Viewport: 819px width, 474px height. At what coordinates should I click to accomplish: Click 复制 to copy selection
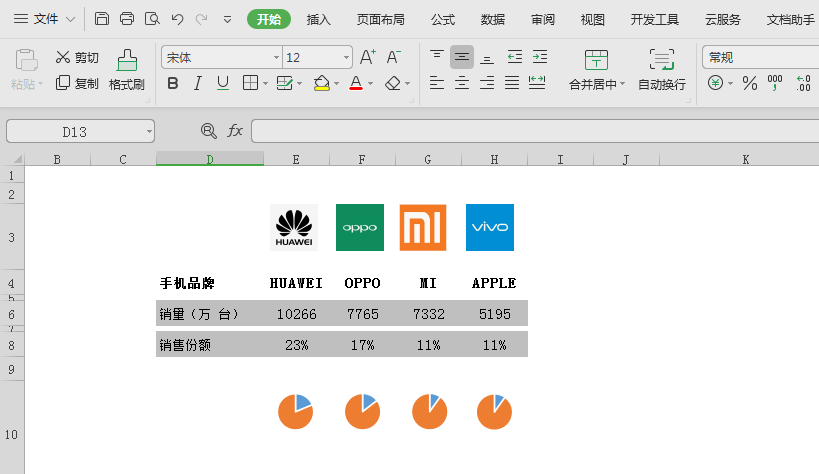(77, 83)
